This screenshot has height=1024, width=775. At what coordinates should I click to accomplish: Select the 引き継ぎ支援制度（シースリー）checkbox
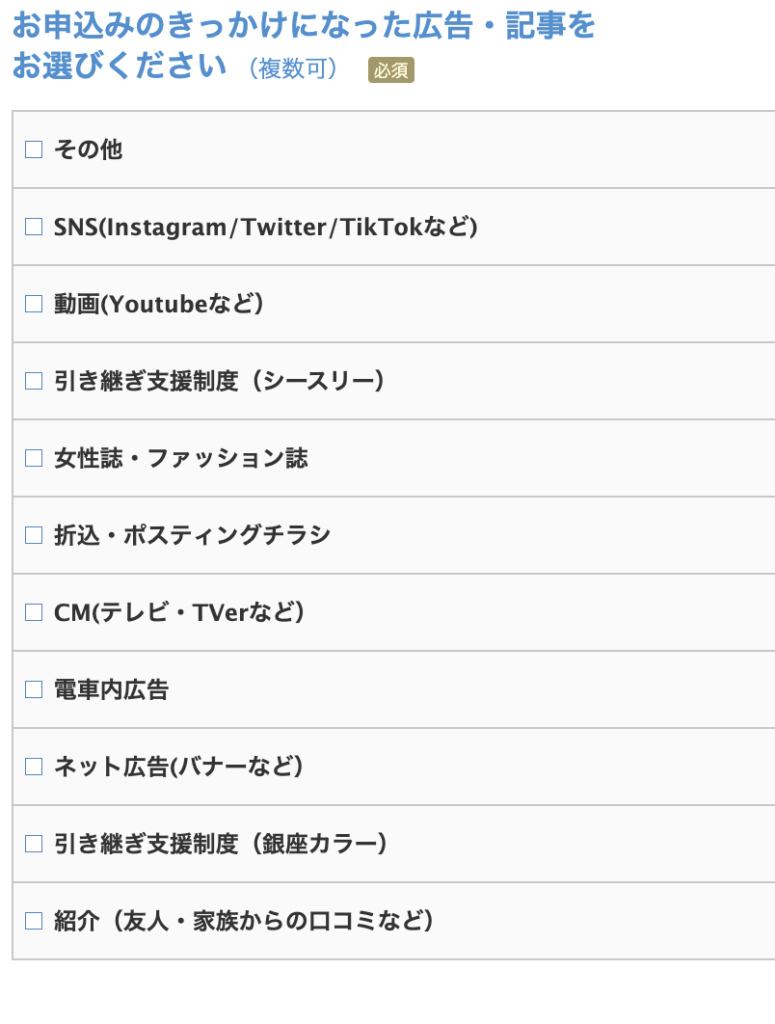[x=34, y=381]
